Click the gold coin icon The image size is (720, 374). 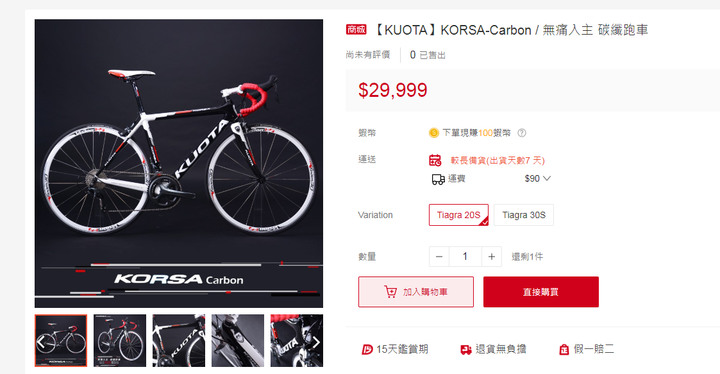(x=433, y=133)
